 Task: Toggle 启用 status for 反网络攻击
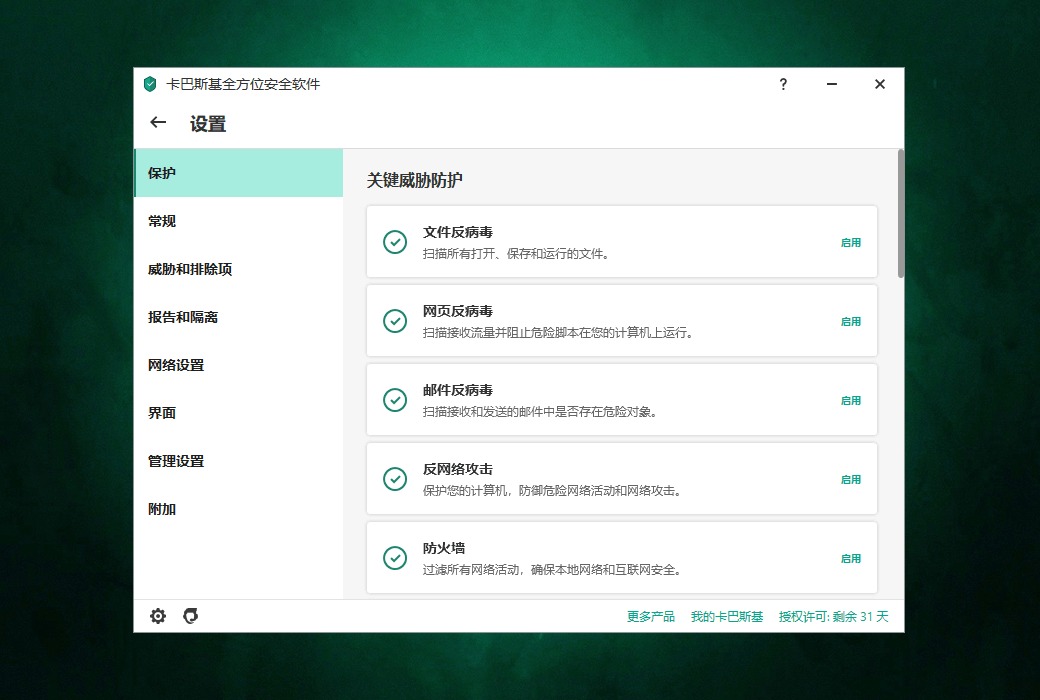pyautogui.click(x=850, y=480)
